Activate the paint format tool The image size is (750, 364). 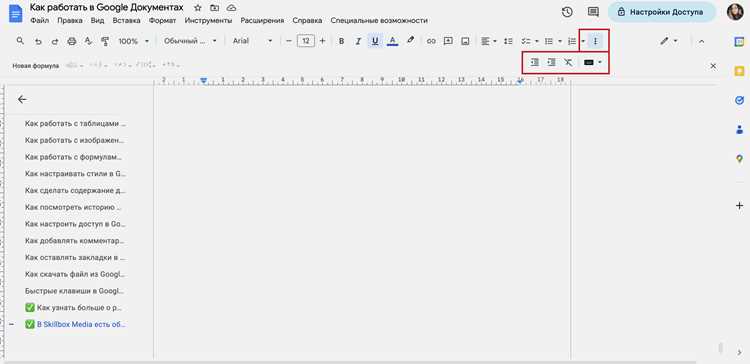coord(105,42)
